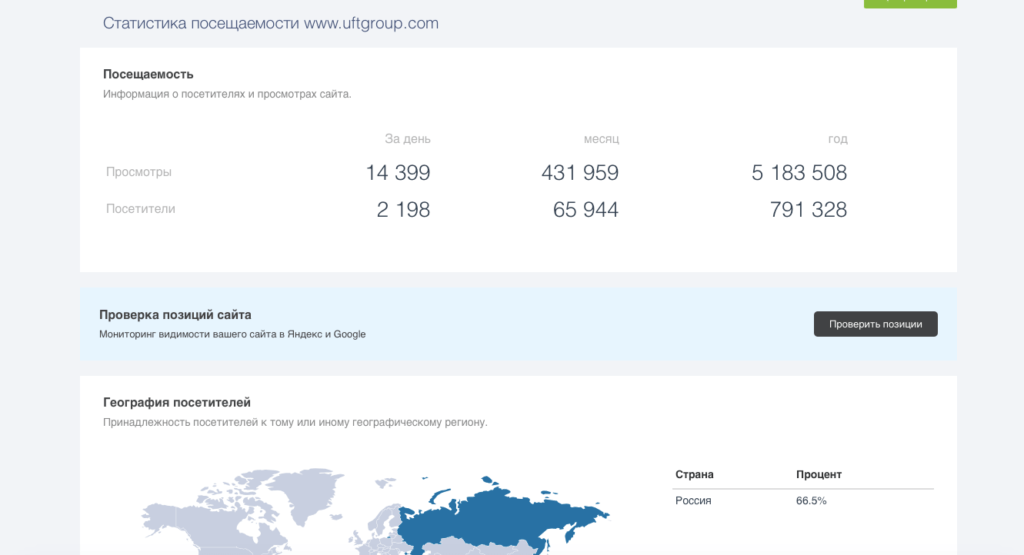
Task: Click monthly visitors value 65 944
Action: point(585,210)
